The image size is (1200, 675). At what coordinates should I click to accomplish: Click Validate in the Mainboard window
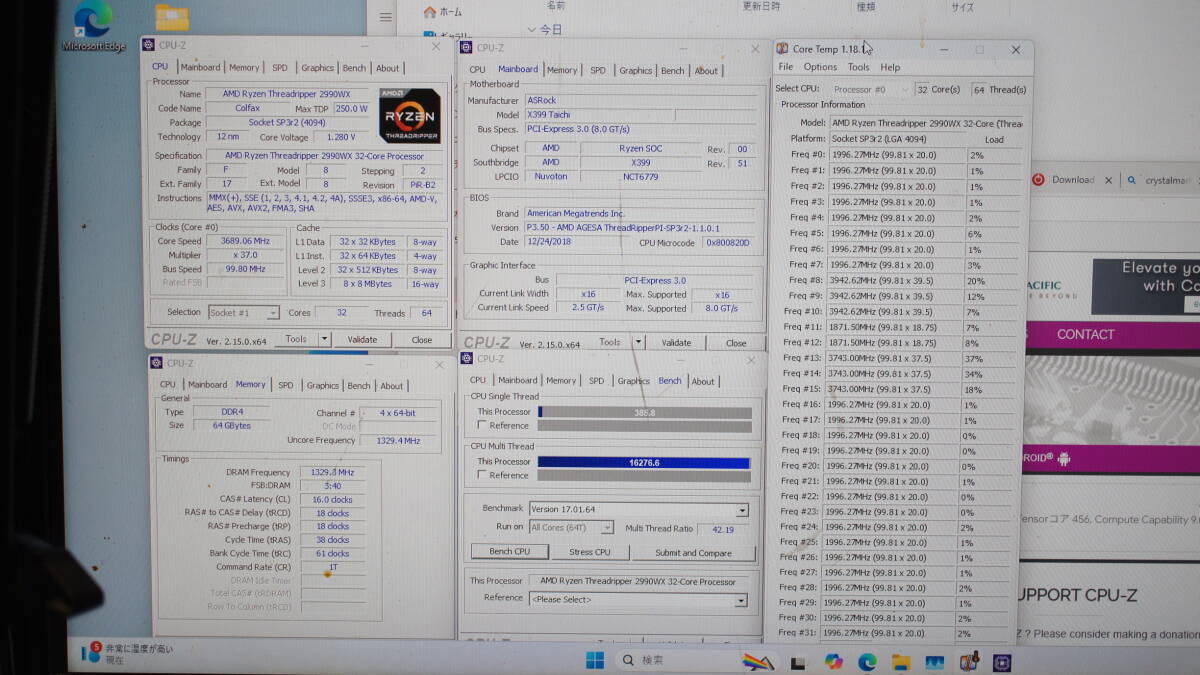pyautogui.click(x=676, y=343)
